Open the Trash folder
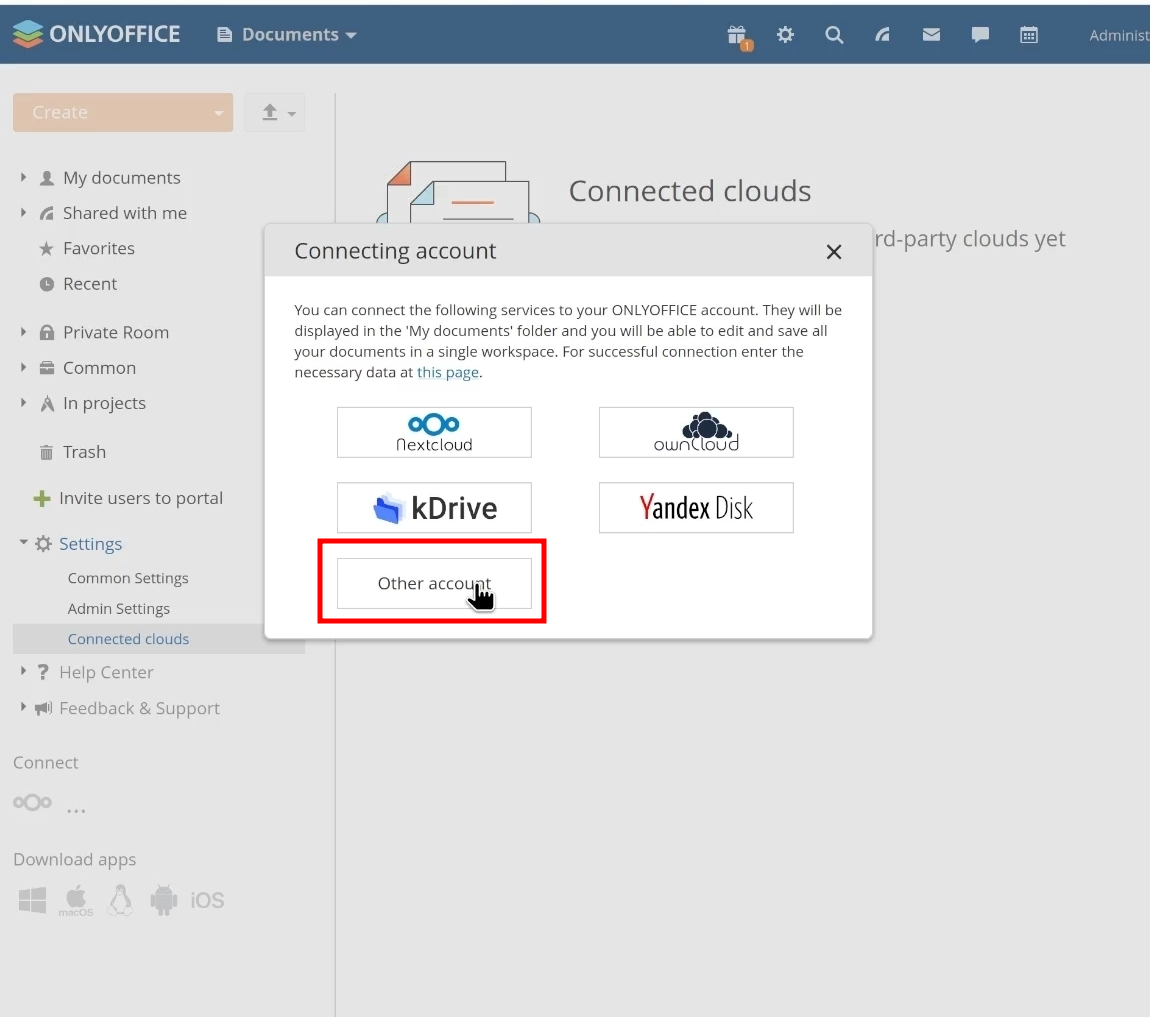Screen dimensions: 1150x1027 coord(84,452)
